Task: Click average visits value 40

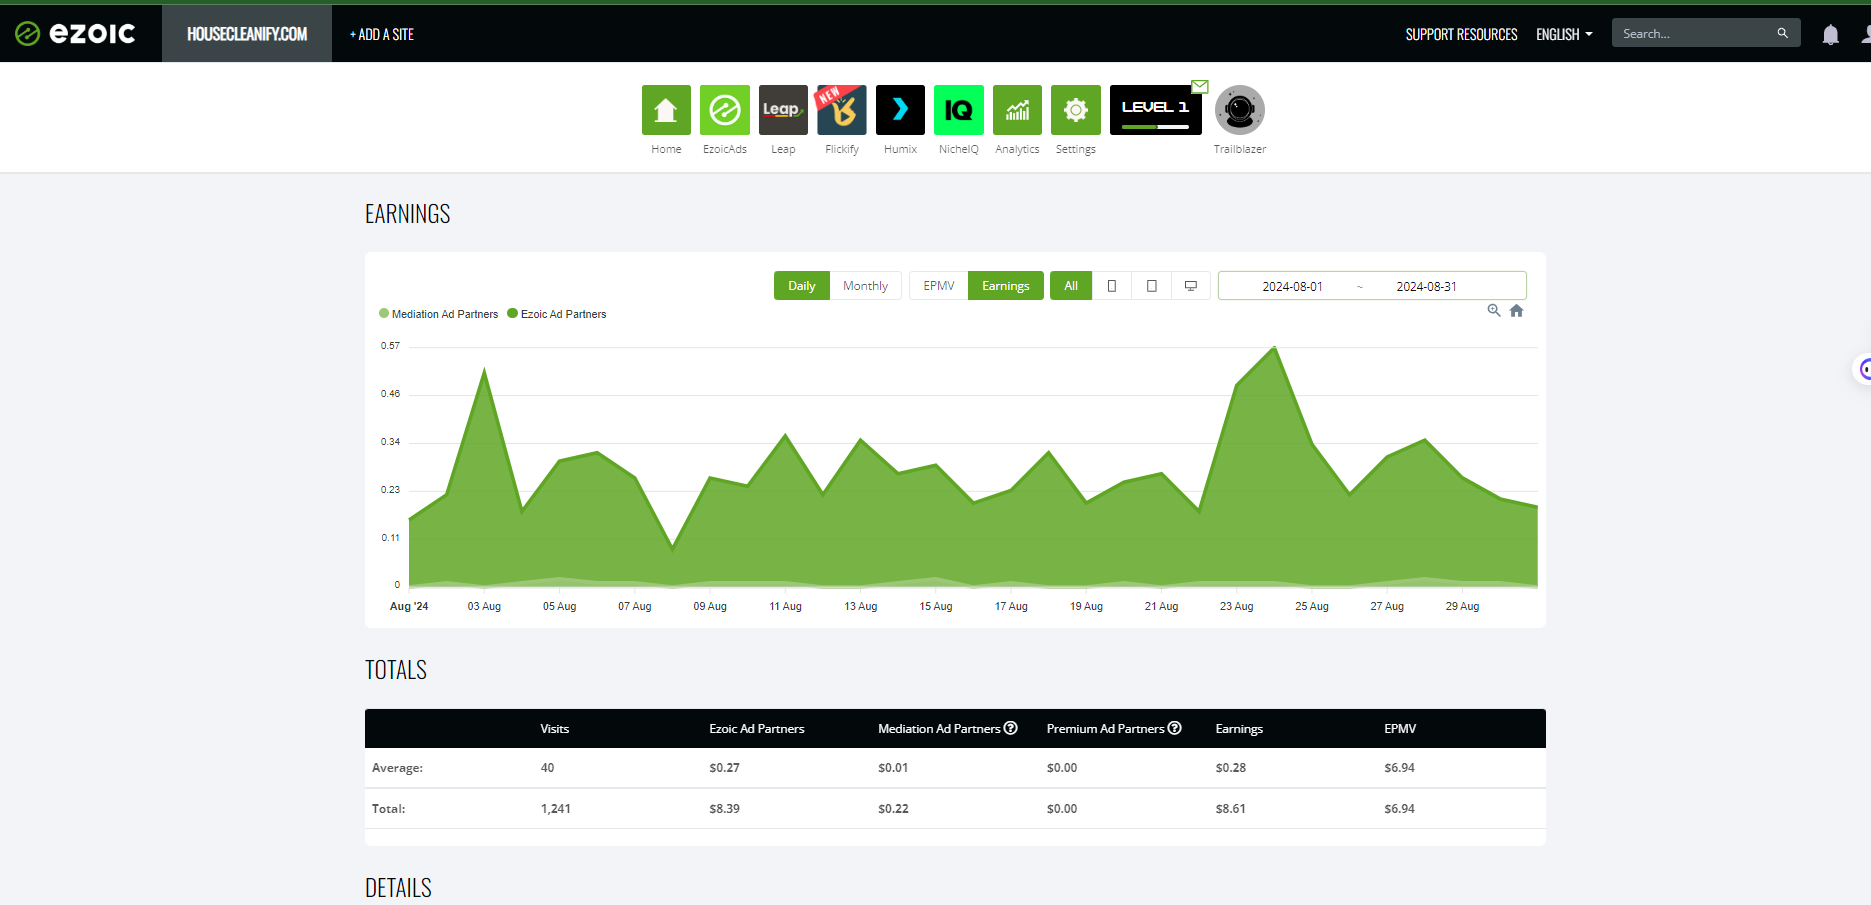Action: [x=547, y=768]
